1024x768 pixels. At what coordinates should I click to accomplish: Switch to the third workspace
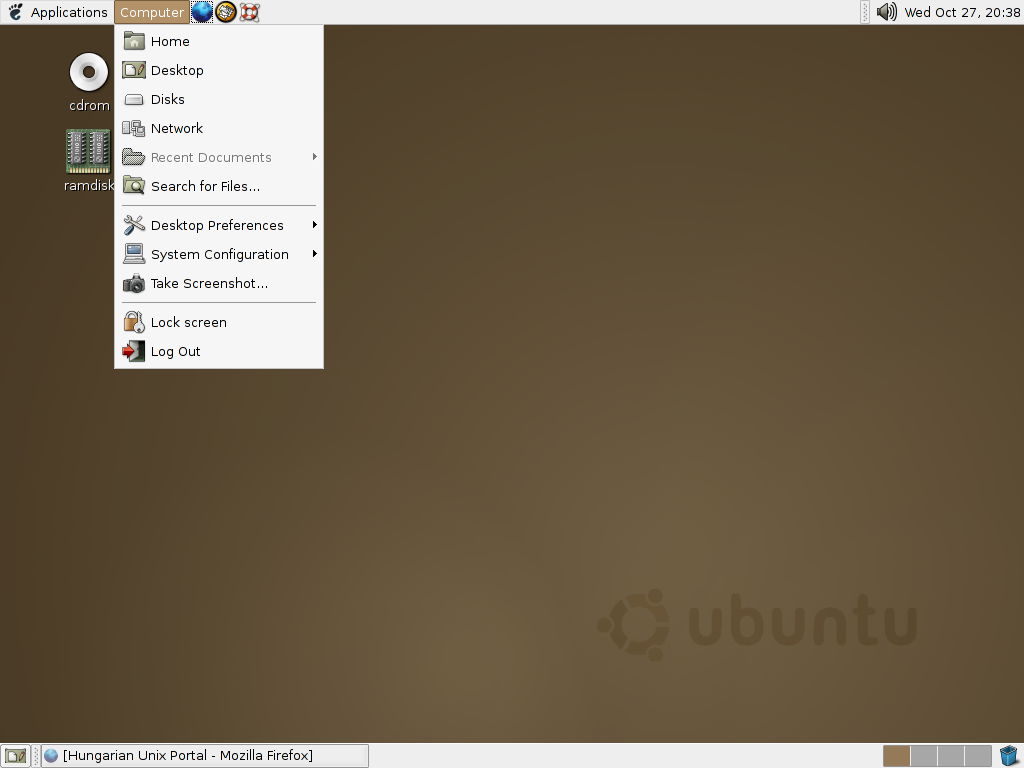(951, 756)
